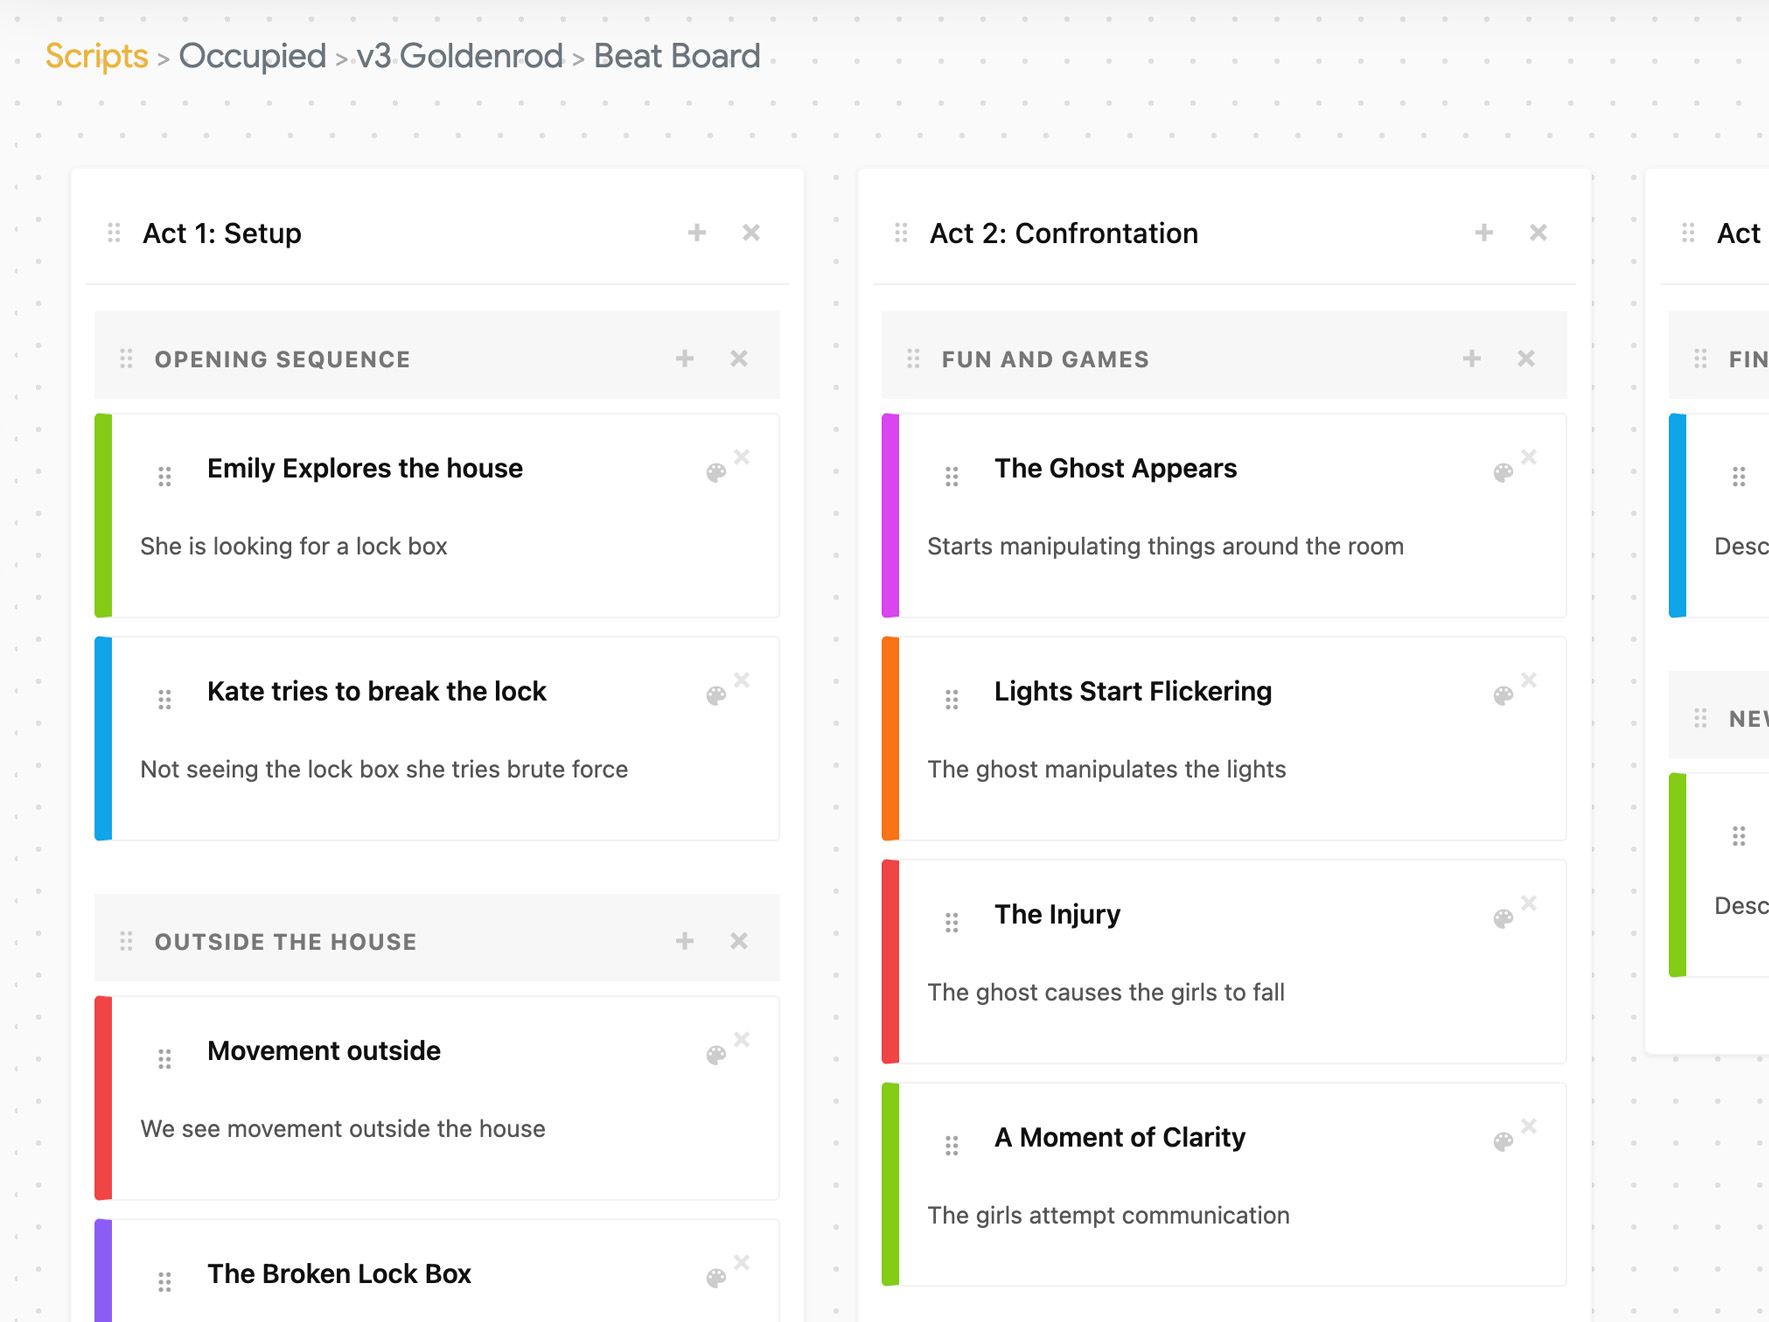Remove the Act 2: Confrontation column

[1538, 233]
